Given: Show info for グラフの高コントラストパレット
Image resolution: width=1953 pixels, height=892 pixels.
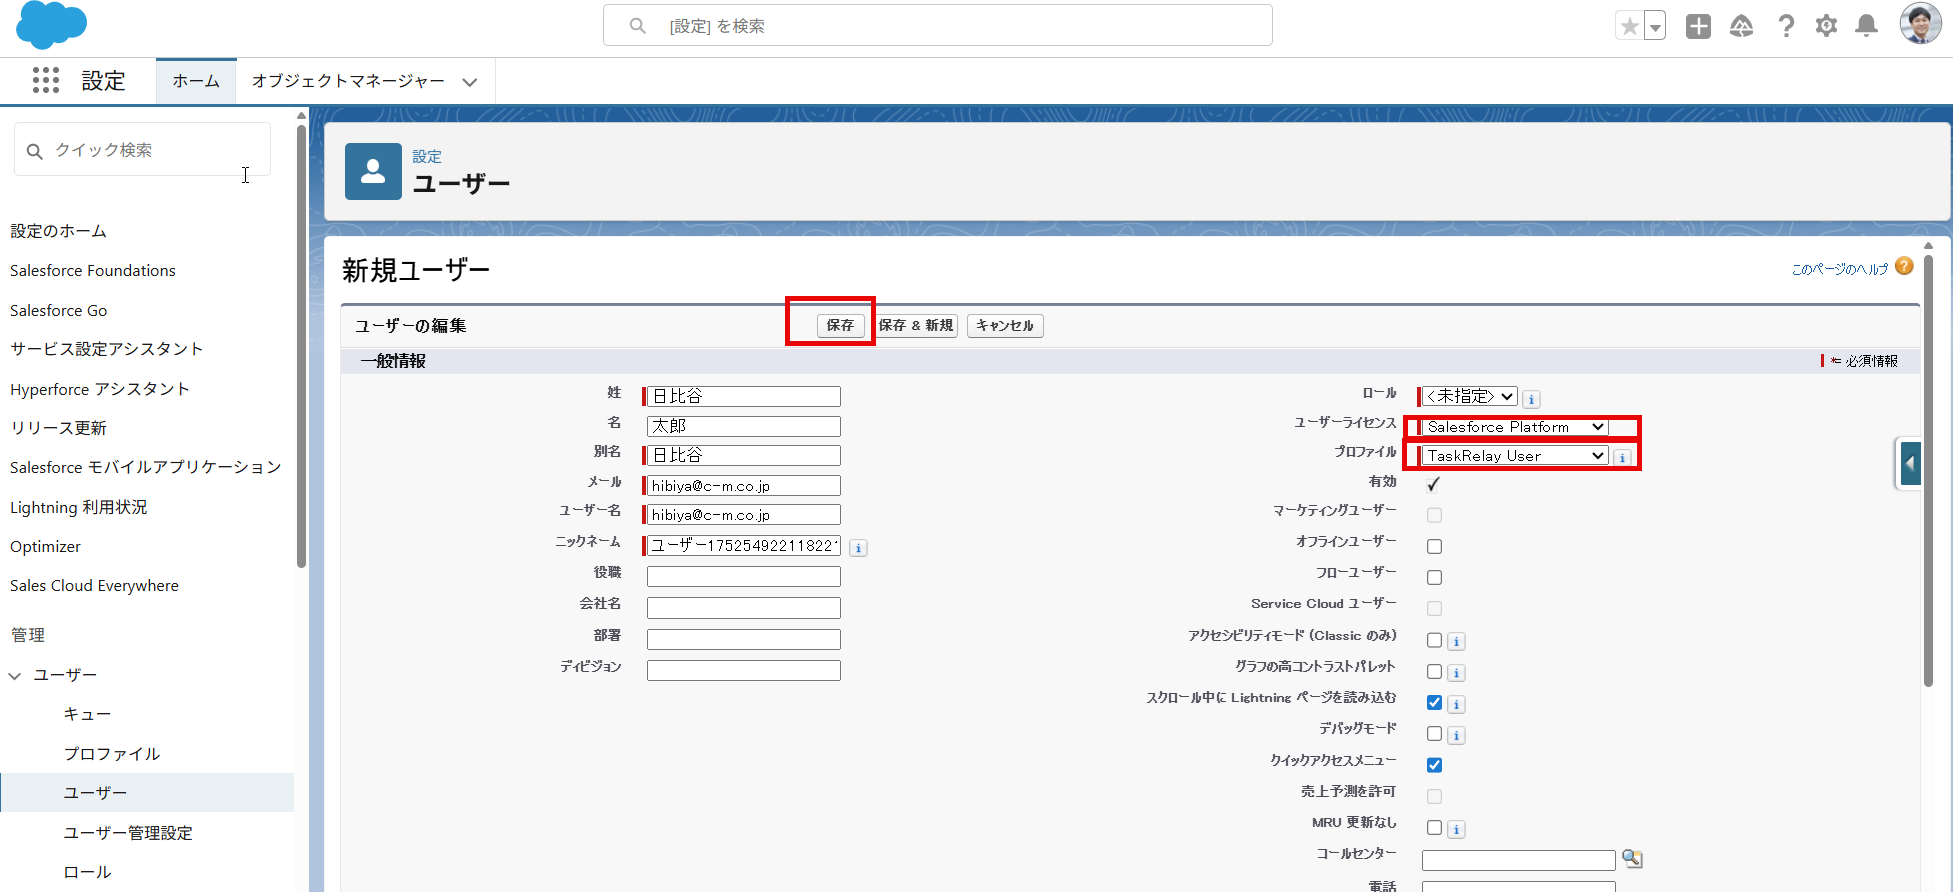Looking at the screenshot, I should click(x=1456, y=673).
